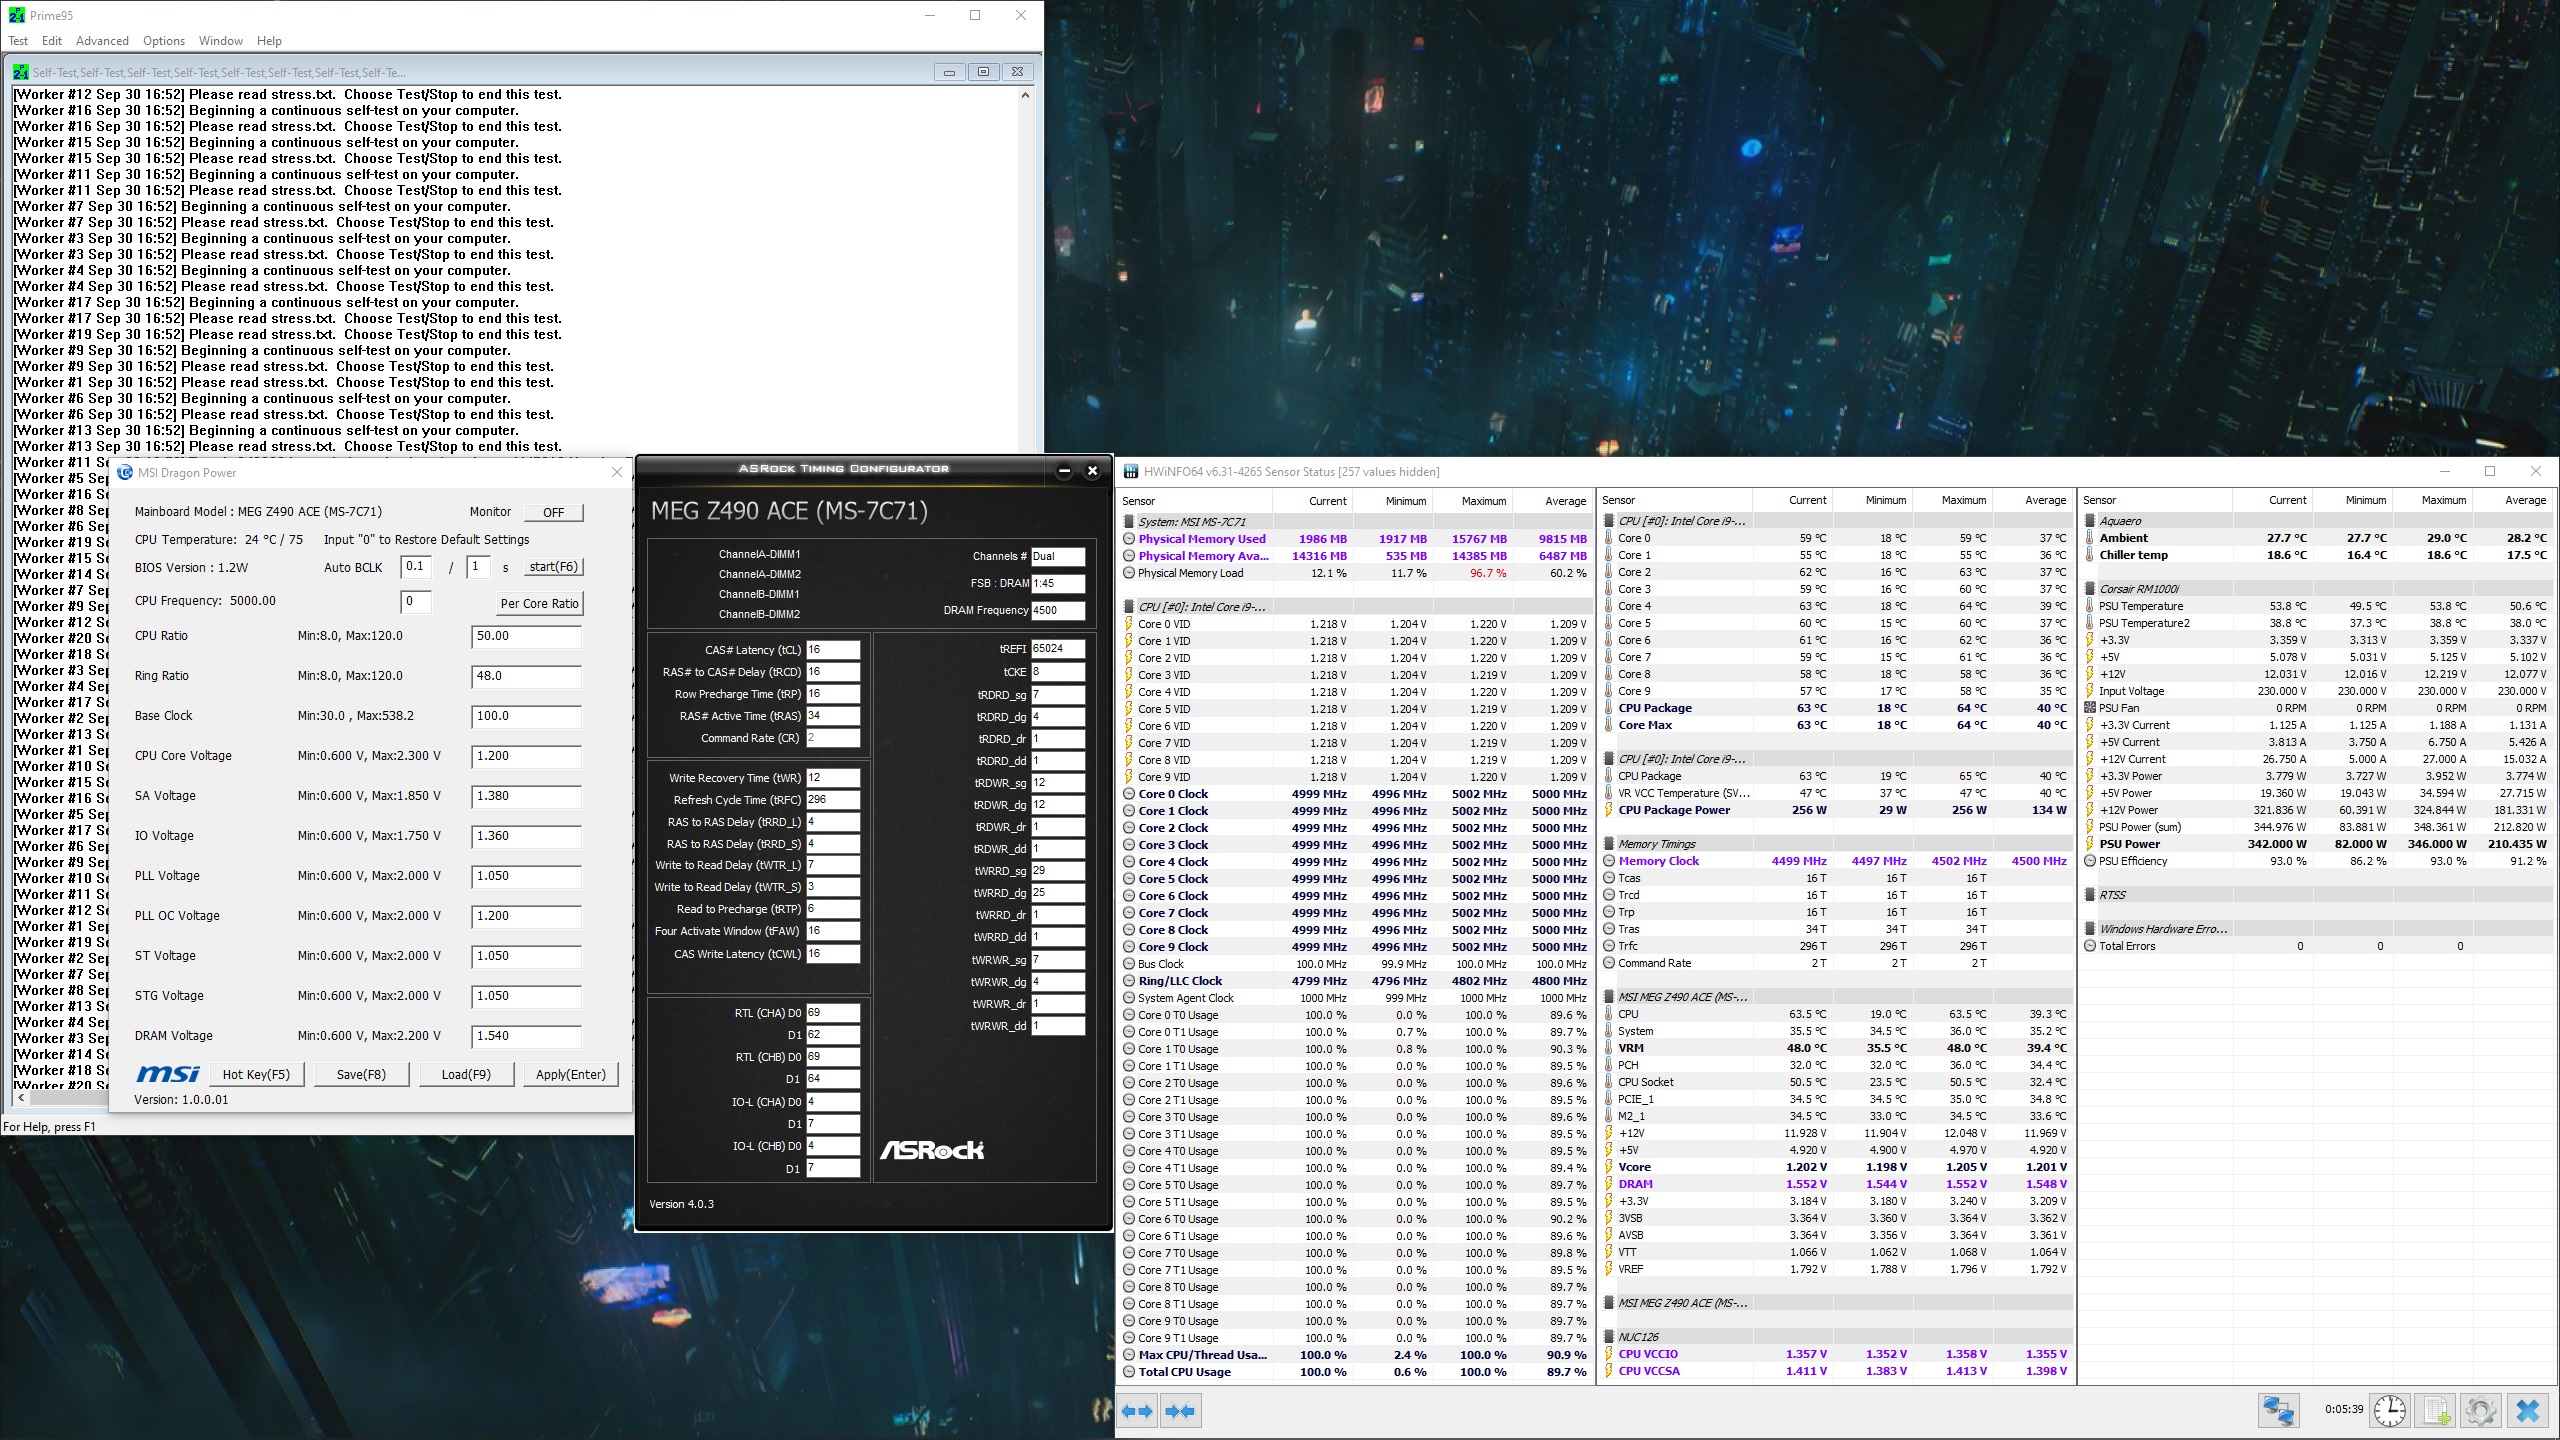
Task: Open the Test menu in Prime95
Action: click(x=18, y=41)
